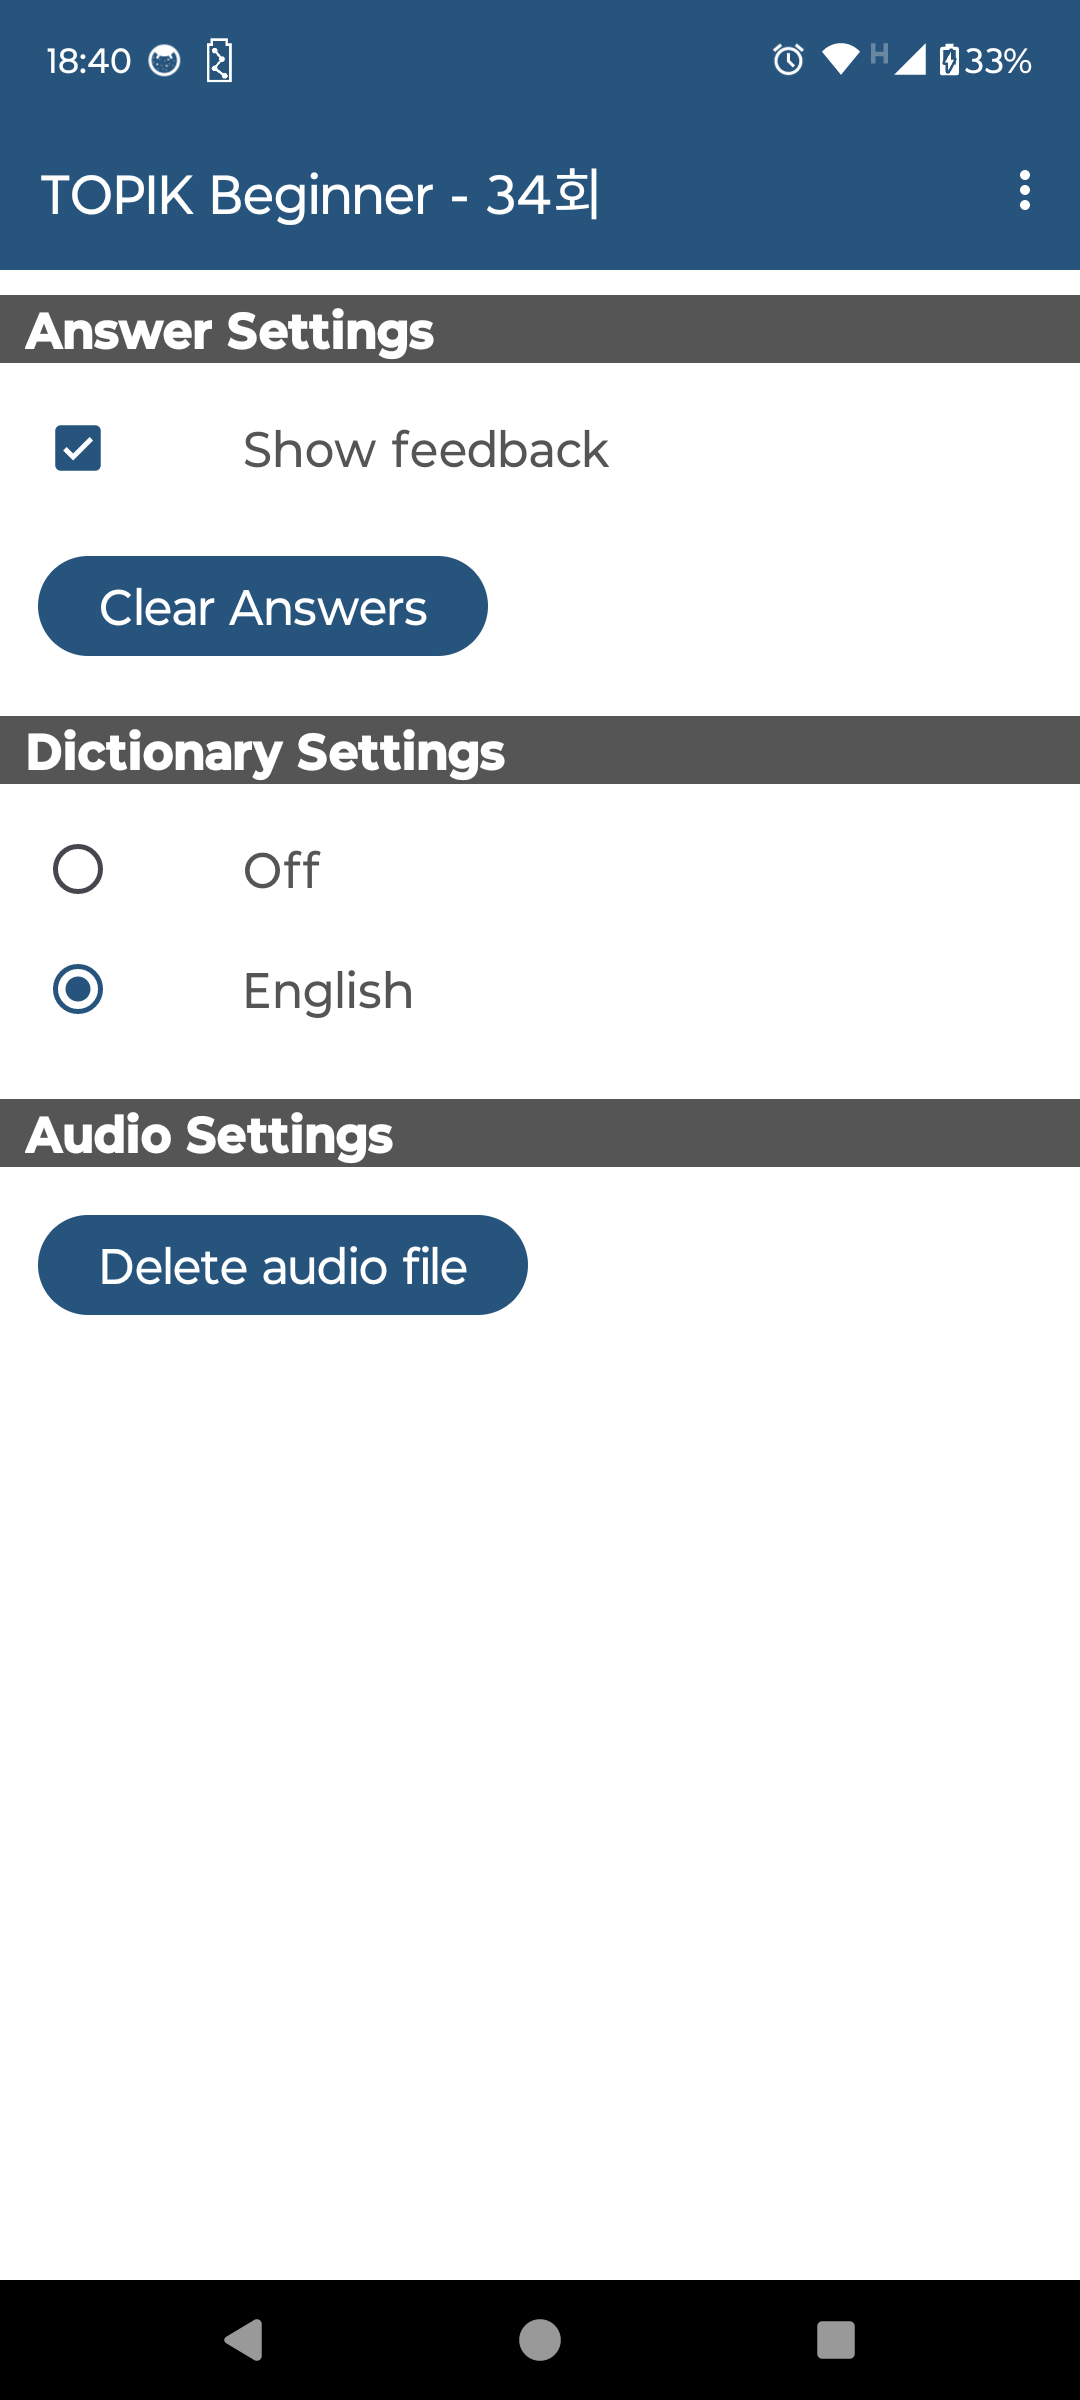Tap the Audio Settings section header

point(210,1134)
